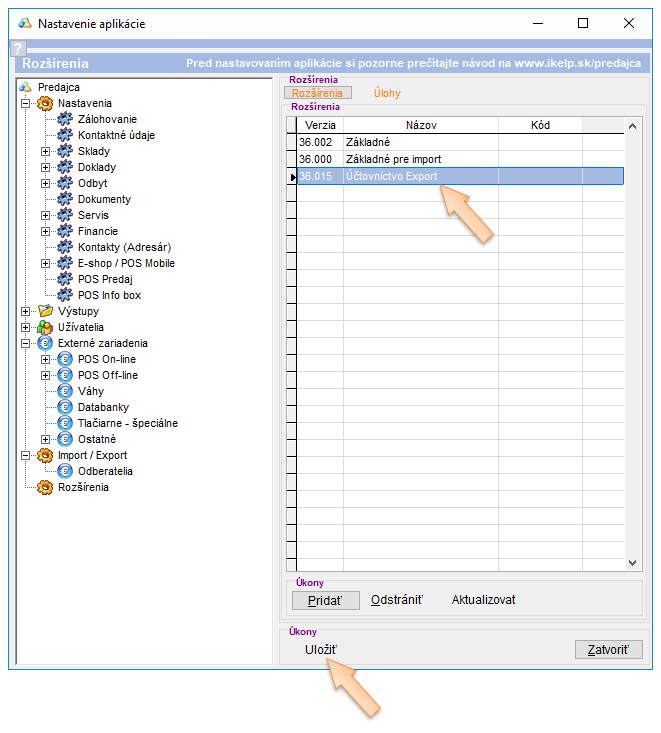The image size is (661, 733).
Task: Expand the Výstupy tree node
Action: click(x=26, y=311)
